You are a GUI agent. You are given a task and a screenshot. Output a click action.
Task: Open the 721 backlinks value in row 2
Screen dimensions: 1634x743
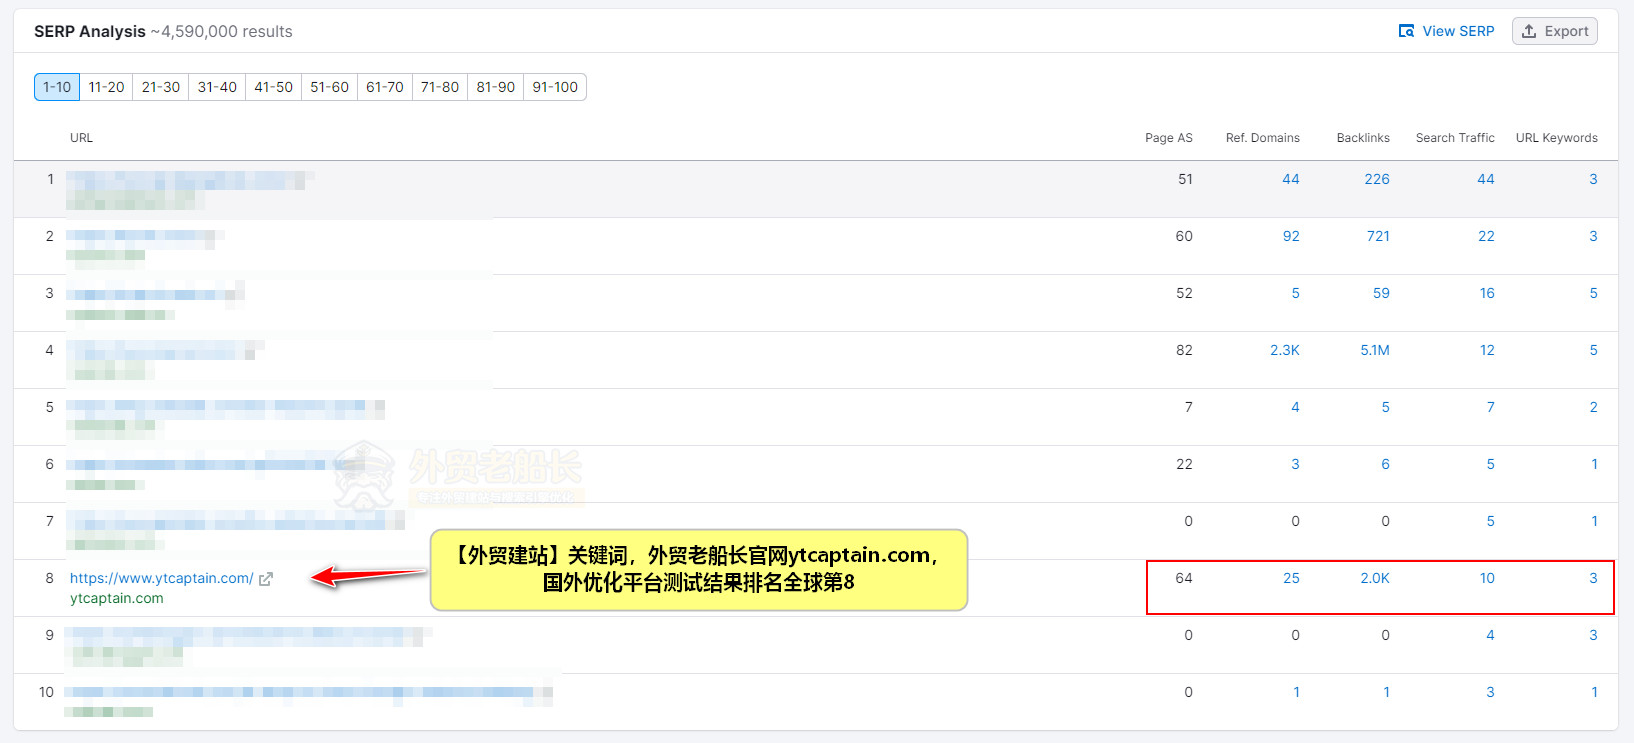1378,236
